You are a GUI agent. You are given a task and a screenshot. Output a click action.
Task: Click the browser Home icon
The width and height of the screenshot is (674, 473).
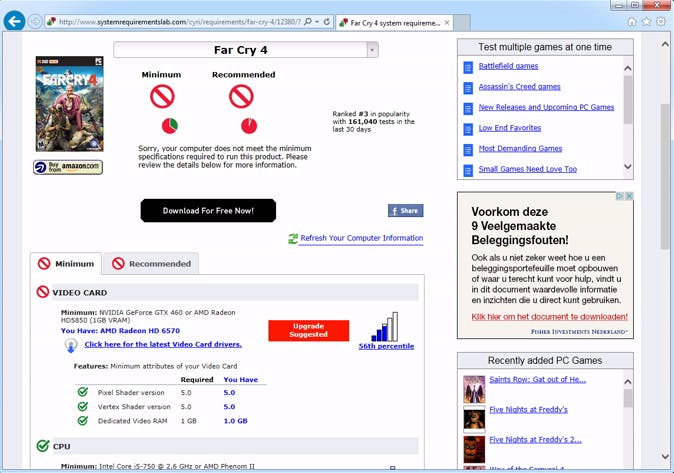pyautogui.click(x=632, y=22)
